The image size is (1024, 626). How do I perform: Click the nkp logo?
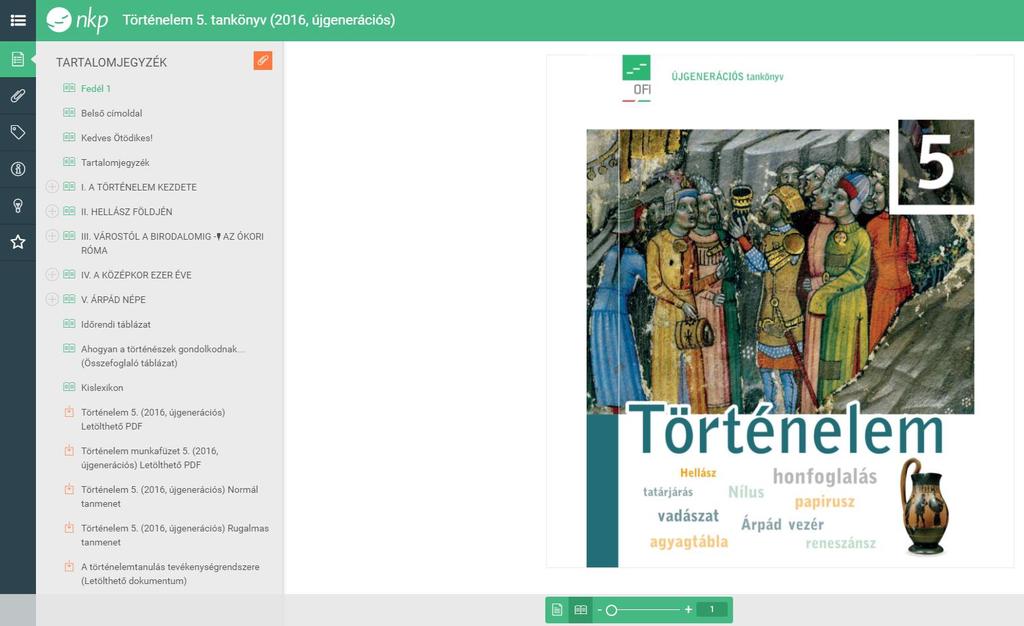pyautogui.click(x=77, y=20)
